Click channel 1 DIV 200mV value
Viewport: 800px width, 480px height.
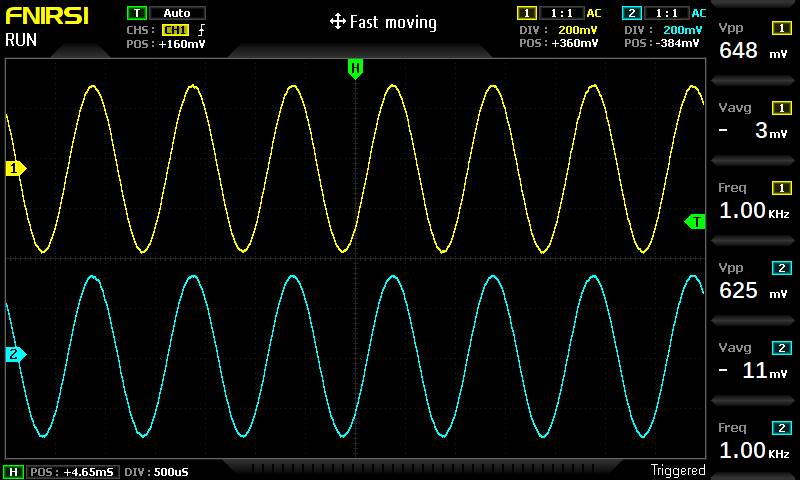(578, 30)
